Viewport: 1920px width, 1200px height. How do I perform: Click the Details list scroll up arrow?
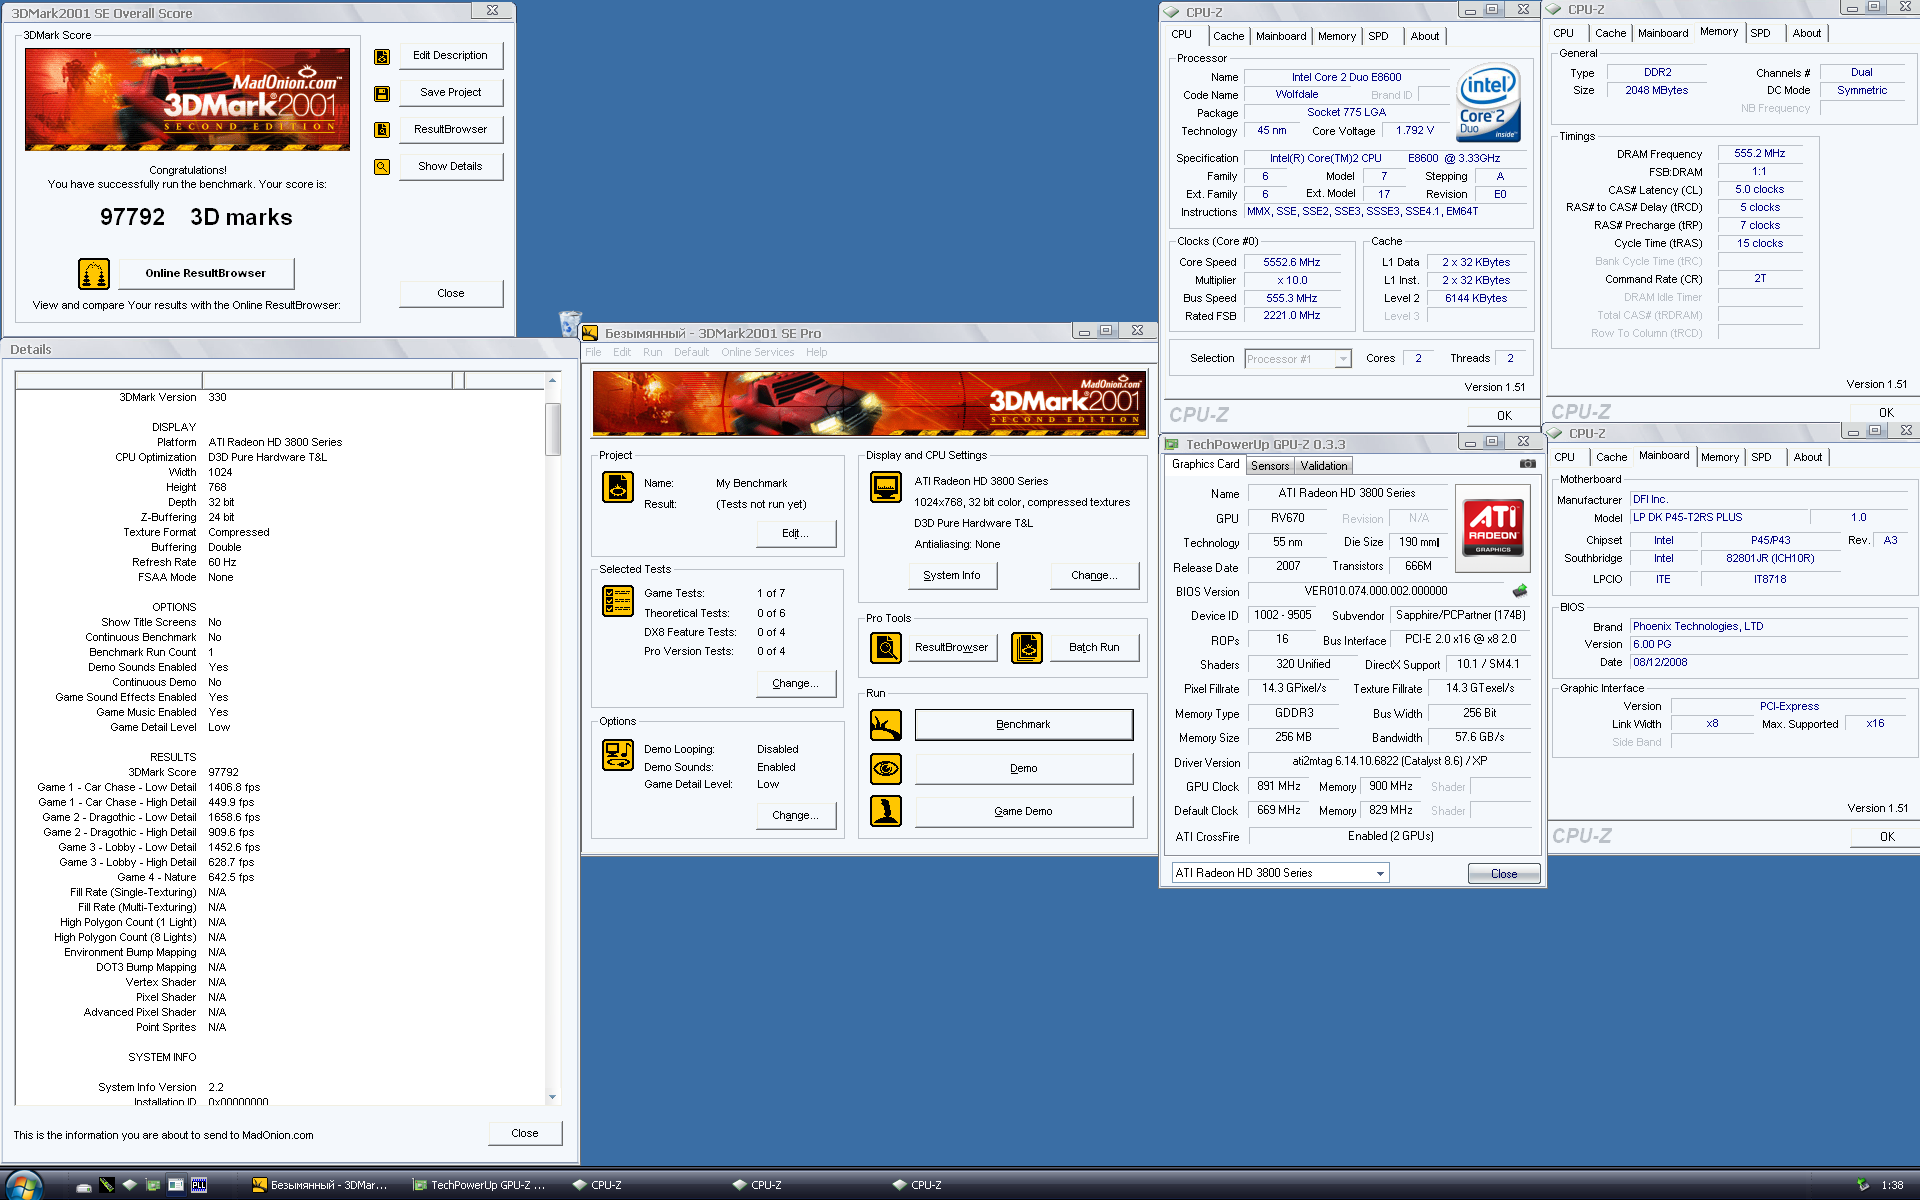553,380
